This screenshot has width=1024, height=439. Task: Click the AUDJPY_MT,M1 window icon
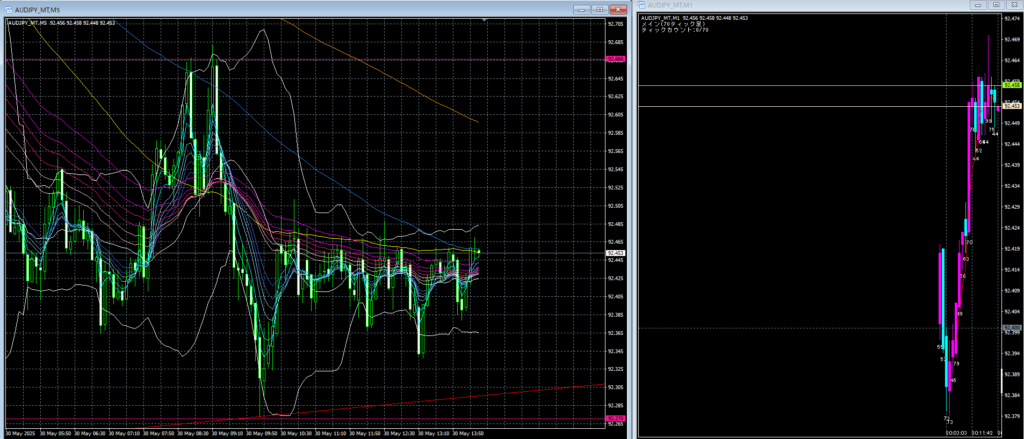[x=643, y=5]
